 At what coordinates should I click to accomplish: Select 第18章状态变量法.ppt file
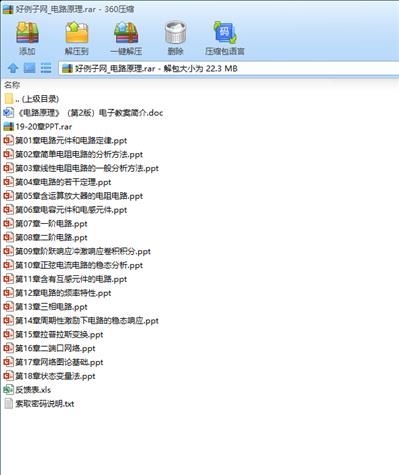(49, 376)
